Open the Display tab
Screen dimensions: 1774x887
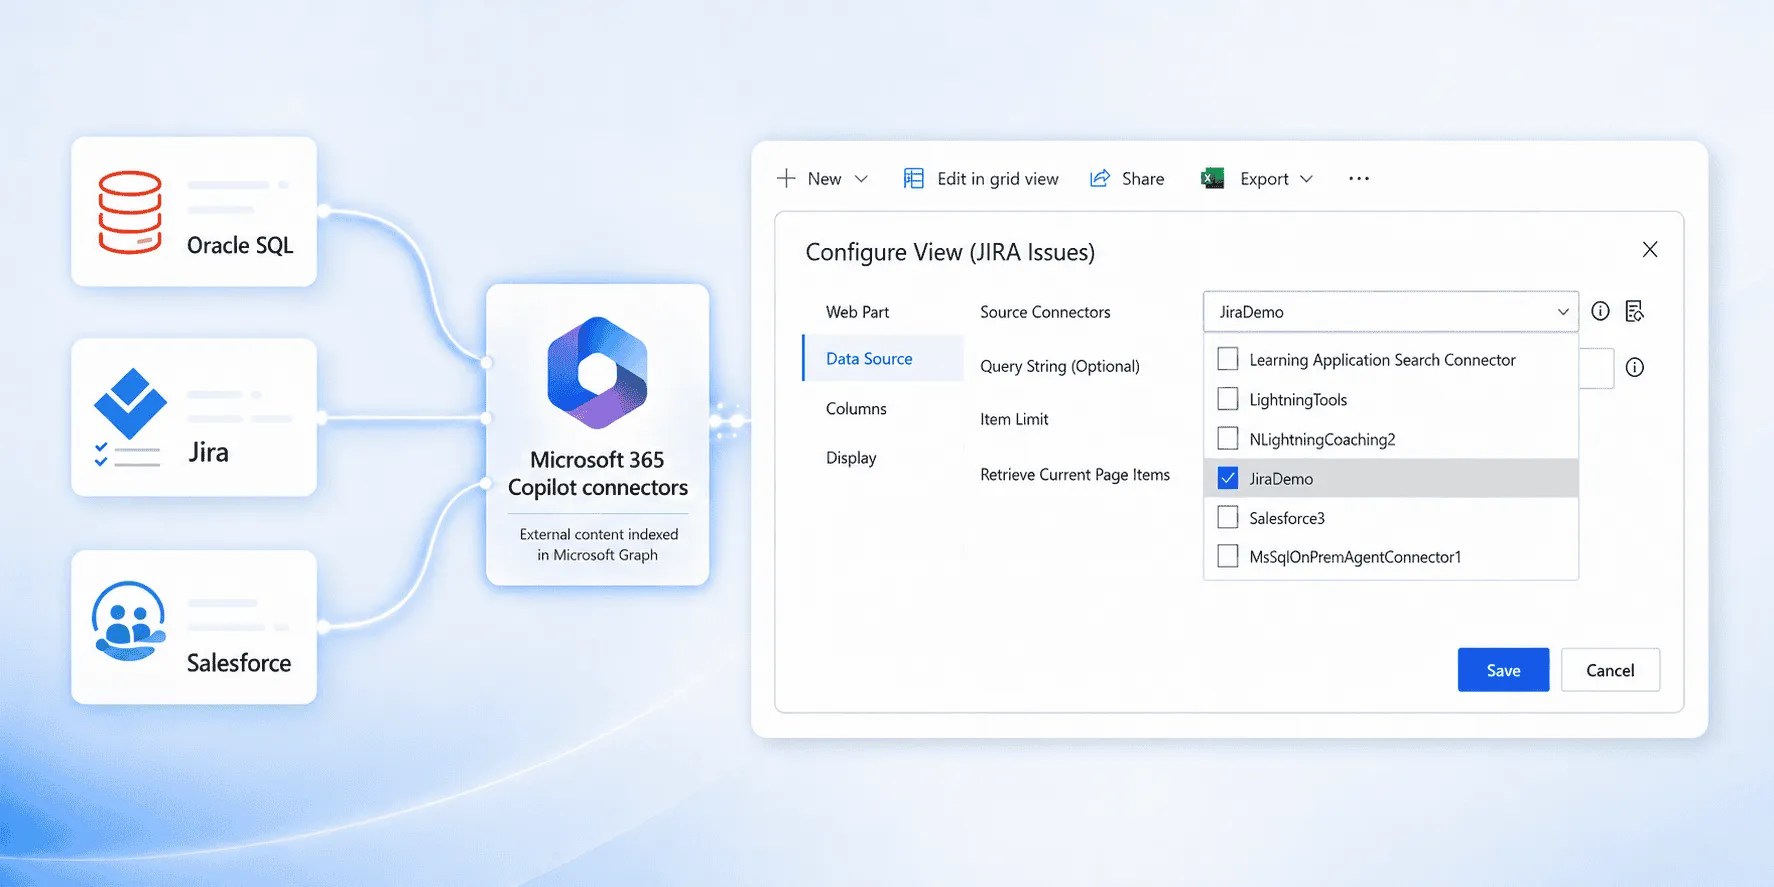[851, 457]
